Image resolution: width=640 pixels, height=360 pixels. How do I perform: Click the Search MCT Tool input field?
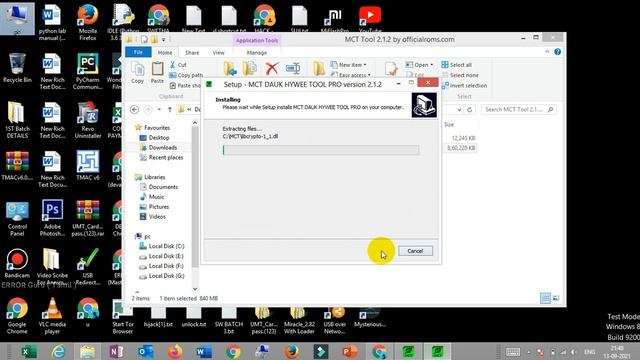(x=519, y=109)
